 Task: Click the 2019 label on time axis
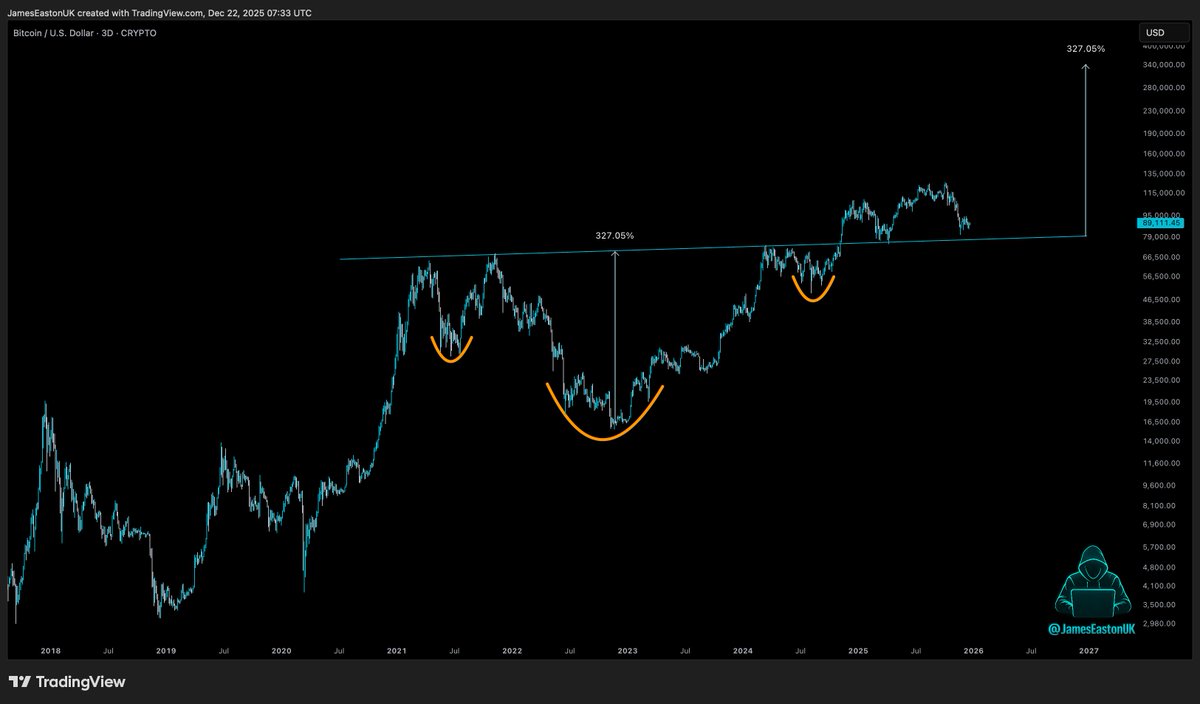[x=166, y=650]
